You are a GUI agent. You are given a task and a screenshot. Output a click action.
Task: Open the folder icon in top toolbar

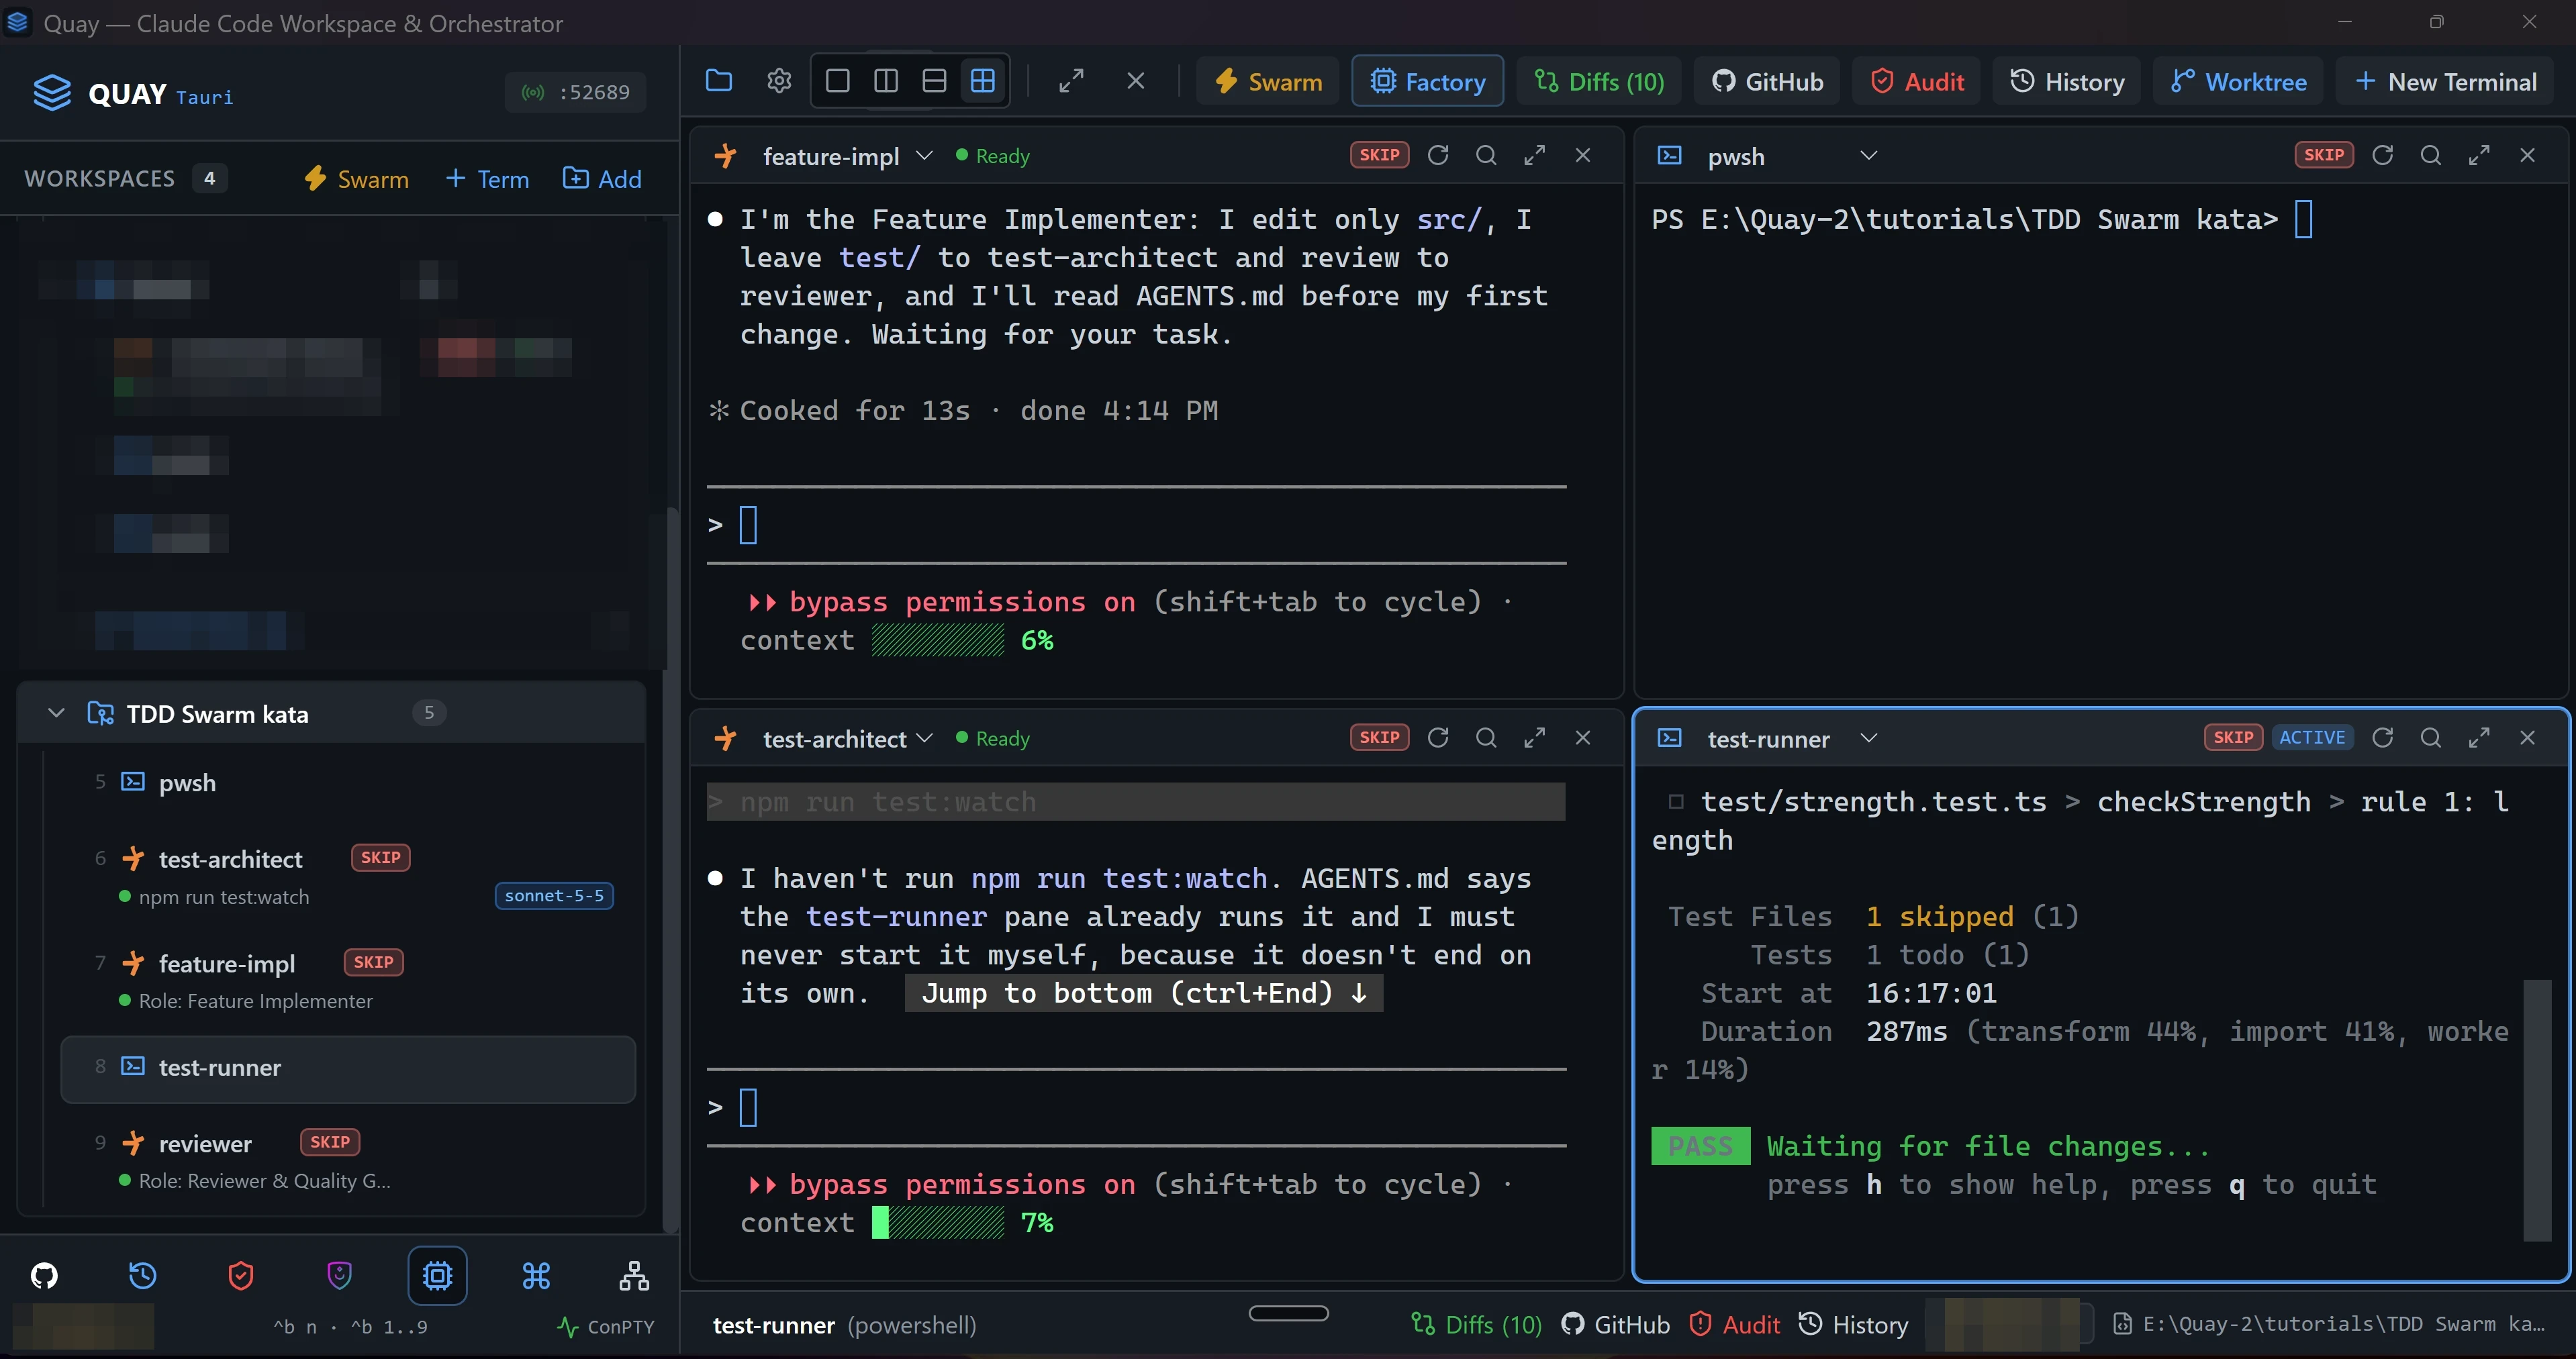[719, 81]
